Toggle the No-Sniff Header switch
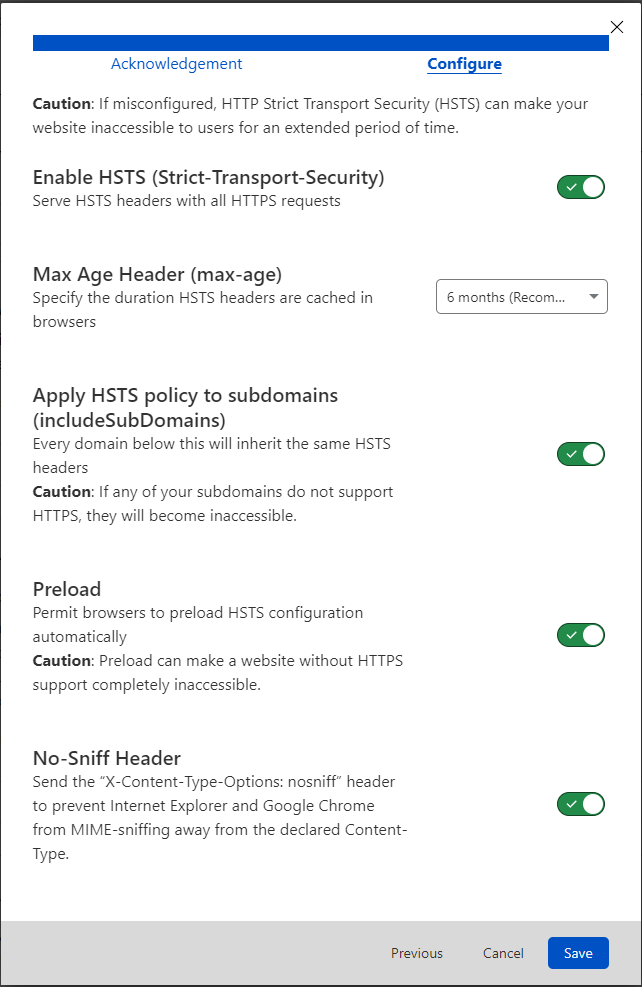 [x=581, y=804]
